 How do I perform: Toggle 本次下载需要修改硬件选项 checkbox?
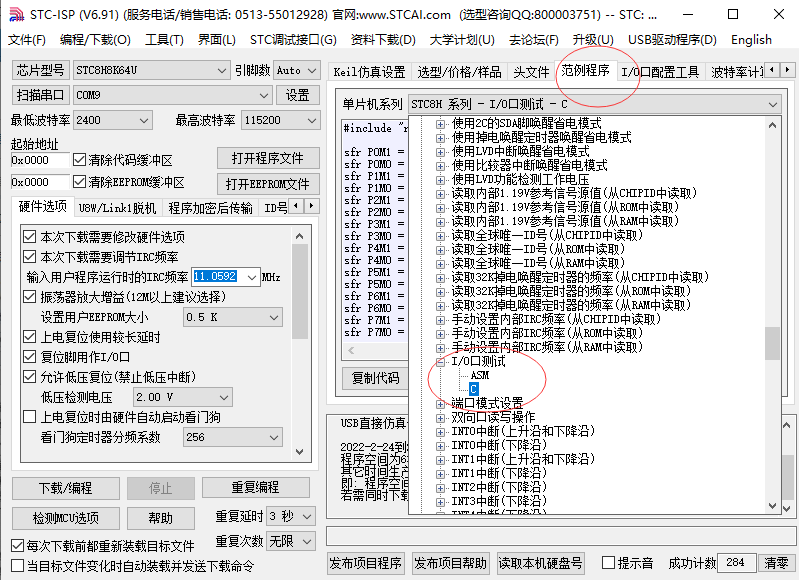coord(30,237)
